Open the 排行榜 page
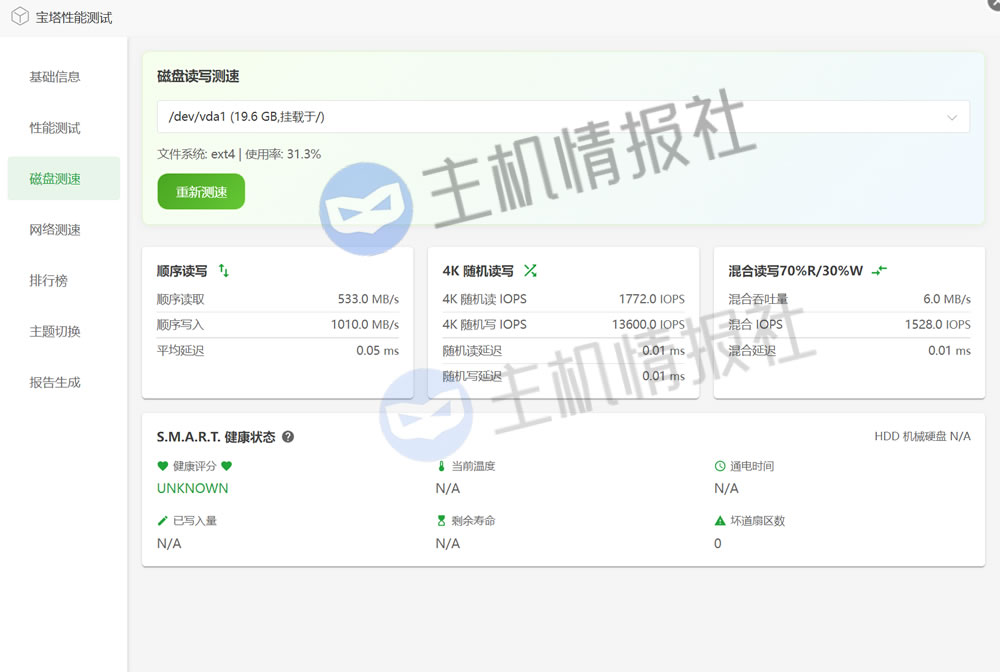 pyautogui.click(x=49, y=281)
